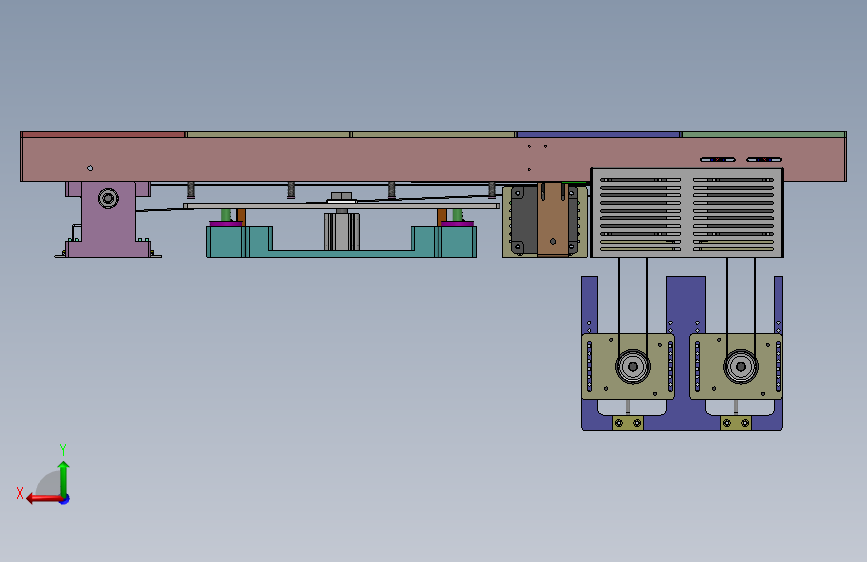The image size is (867, 562).
Task: Select the blue top panel segment
Action: pyautogui.click(x=598, y=134)
